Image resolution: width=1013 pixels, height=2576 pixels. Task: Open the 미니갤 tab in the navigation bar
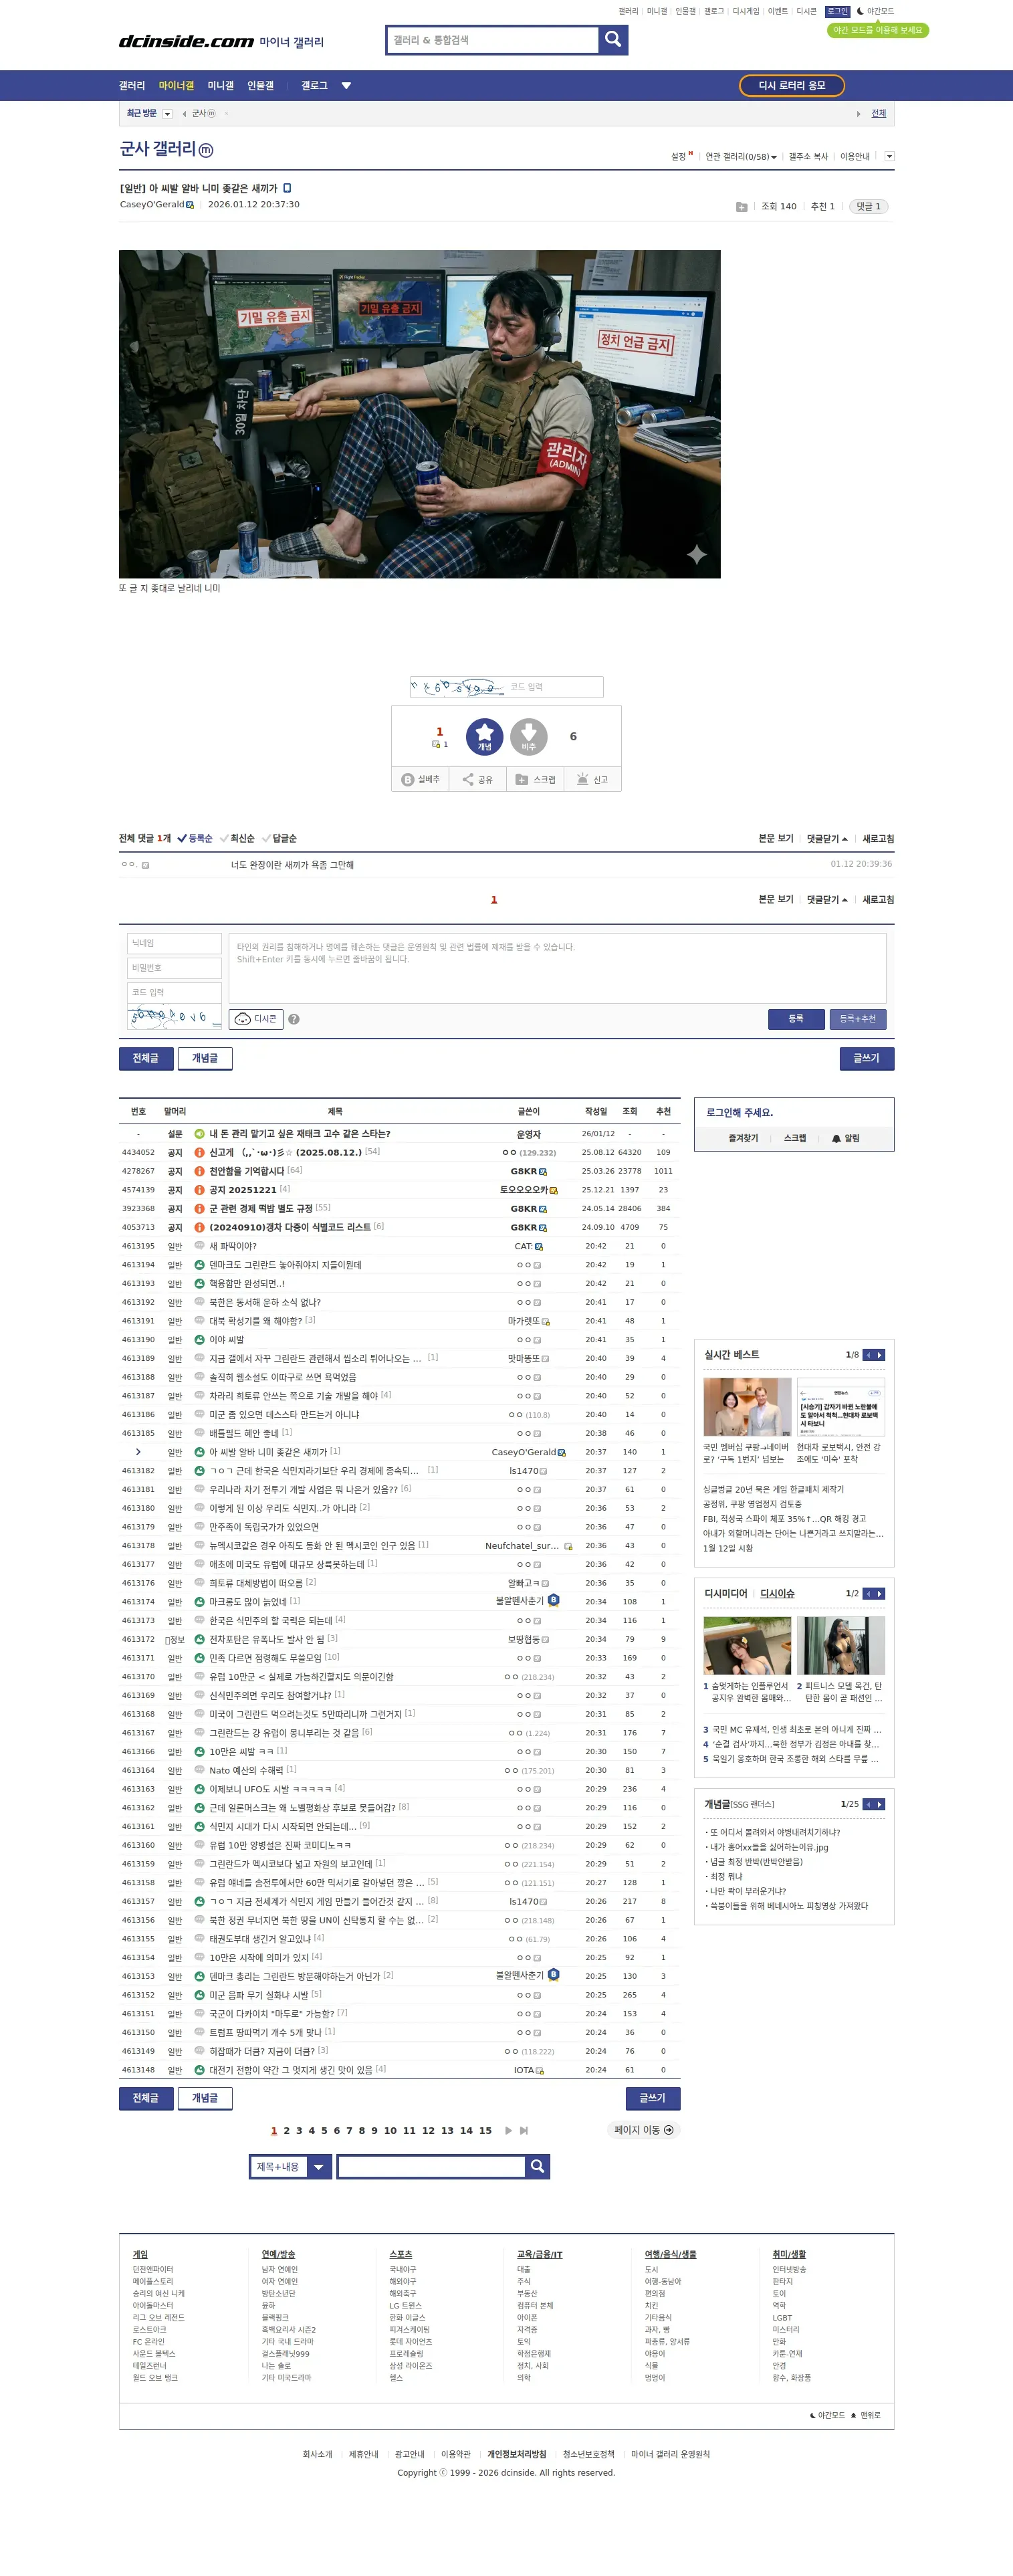220,86
